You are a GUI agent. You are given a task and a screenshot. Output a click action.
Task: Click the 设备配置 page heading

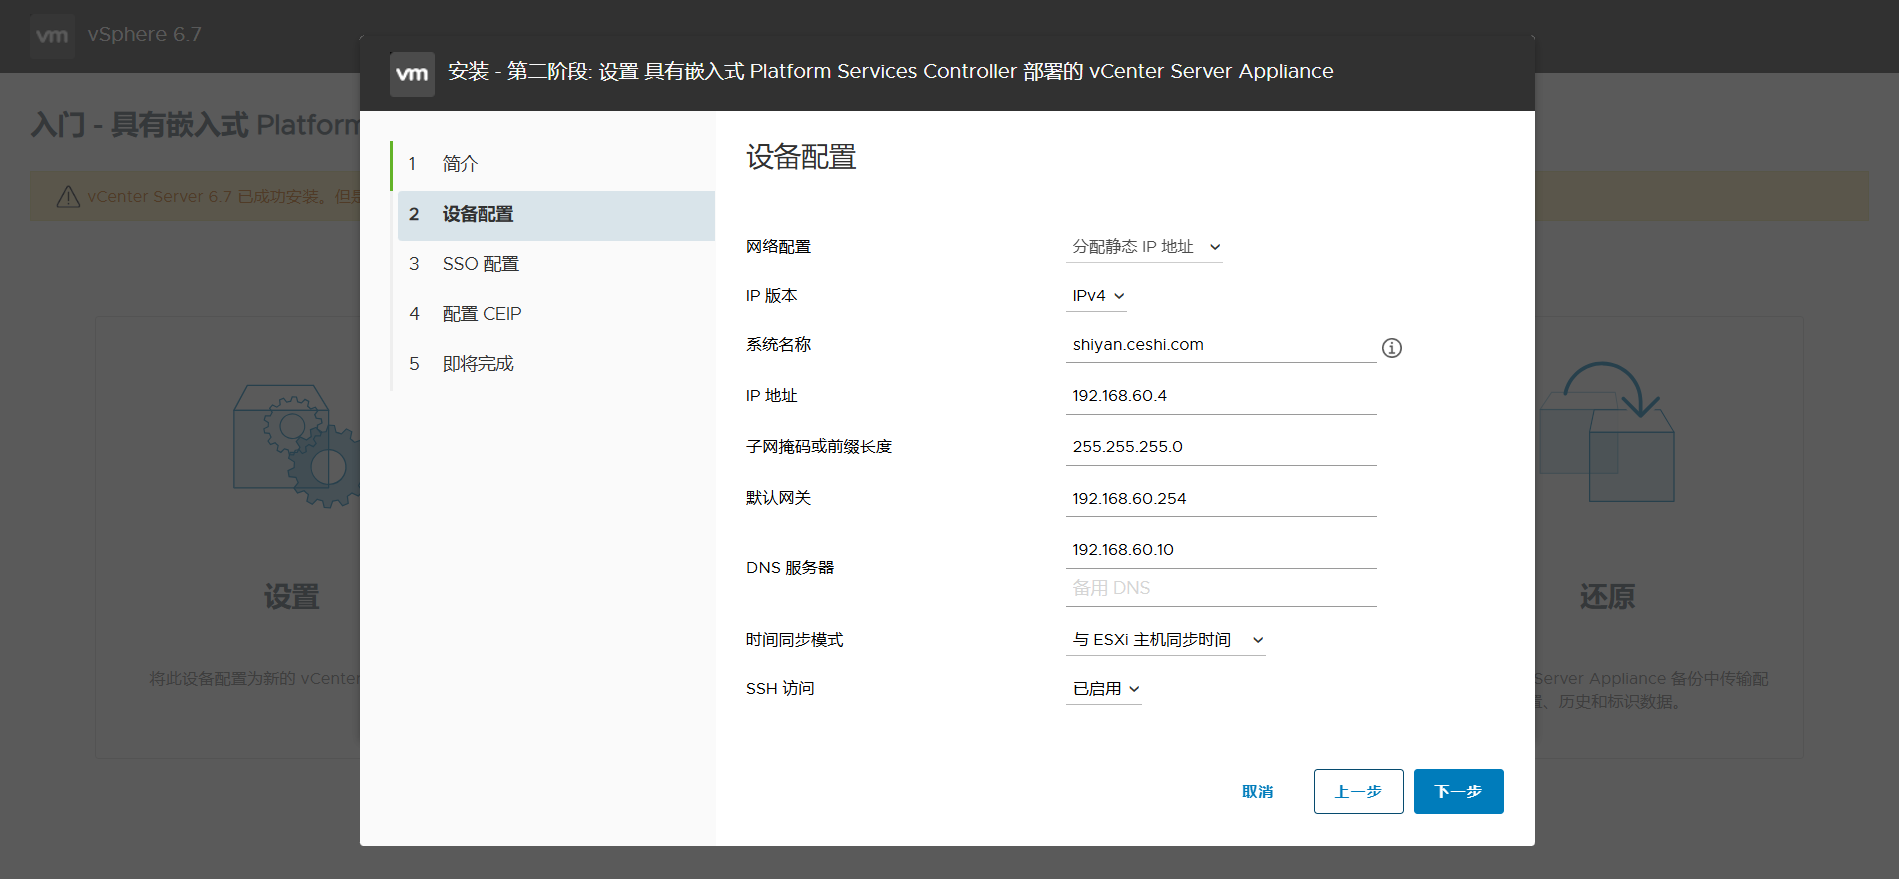tap(801, 157)
